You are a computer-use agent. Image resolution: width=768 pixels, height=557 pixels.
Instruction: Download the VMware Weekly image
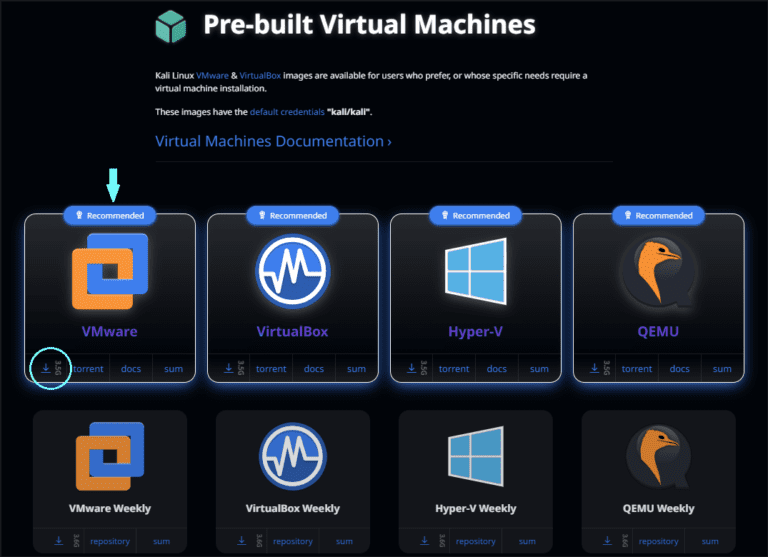click(58, 541)
